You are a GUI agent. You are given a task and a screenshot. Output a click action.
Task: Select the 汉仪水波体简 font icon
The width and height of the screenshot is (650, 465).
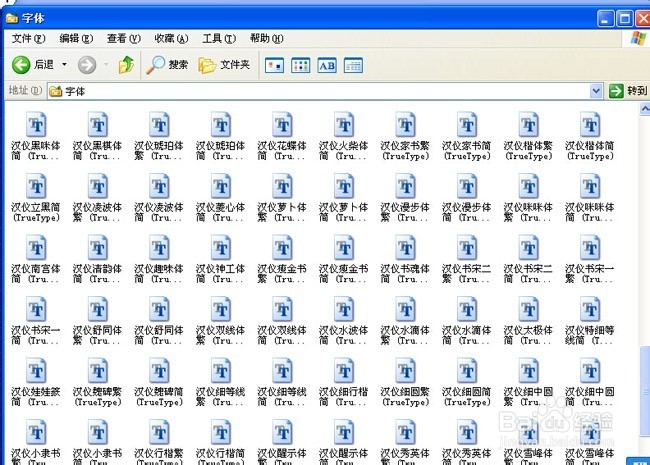coord(344,309)
